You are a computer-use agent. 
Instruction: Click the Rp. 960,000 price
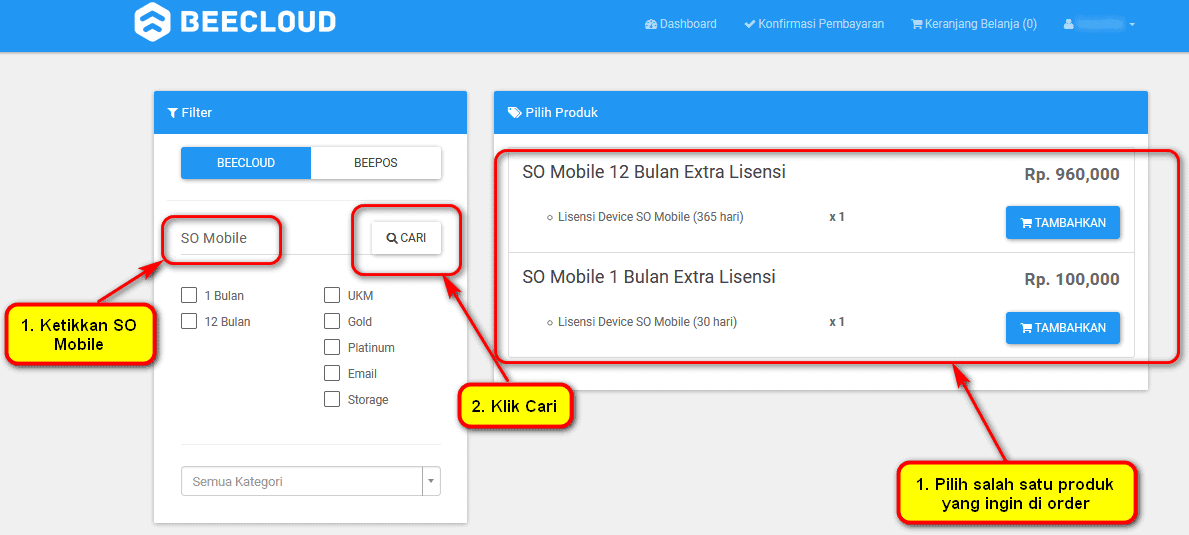pyautogui.click(x=1071, y=174)
